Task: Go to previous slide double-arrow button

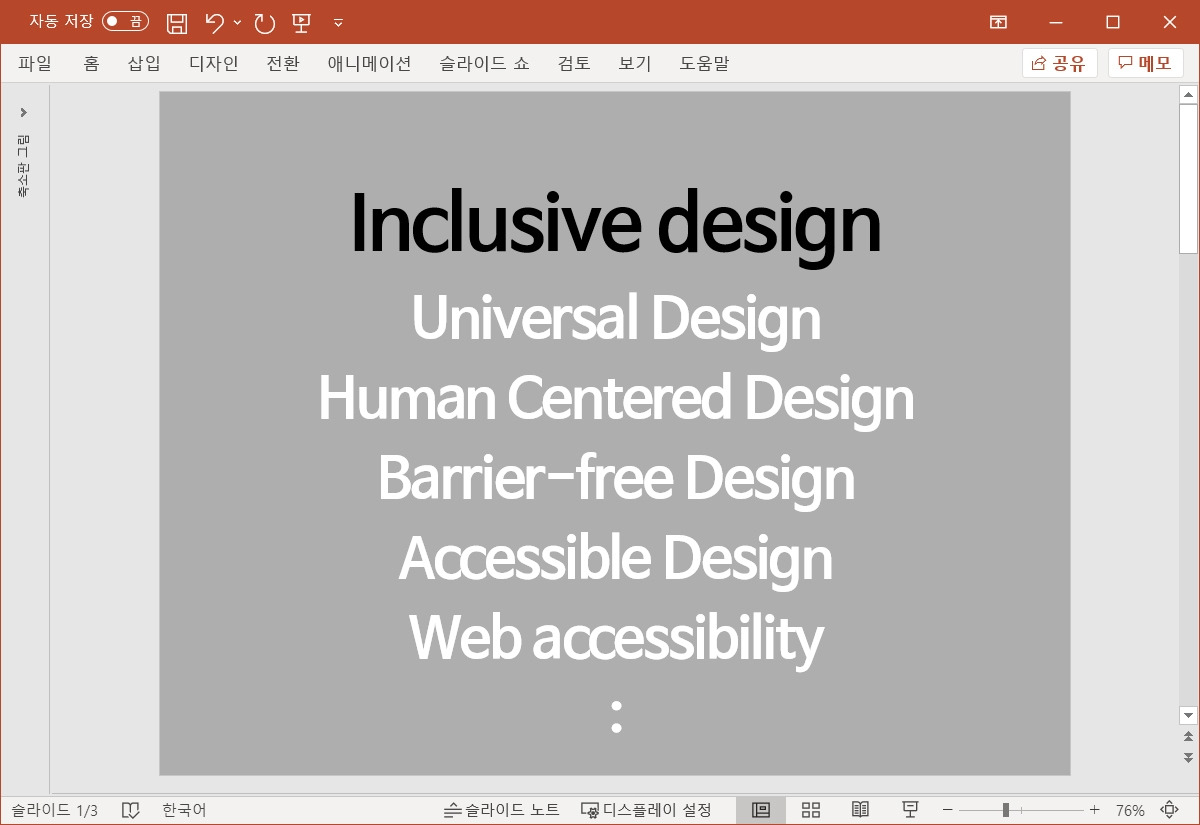Action: pyautogui.click(x=1188, y=736)
